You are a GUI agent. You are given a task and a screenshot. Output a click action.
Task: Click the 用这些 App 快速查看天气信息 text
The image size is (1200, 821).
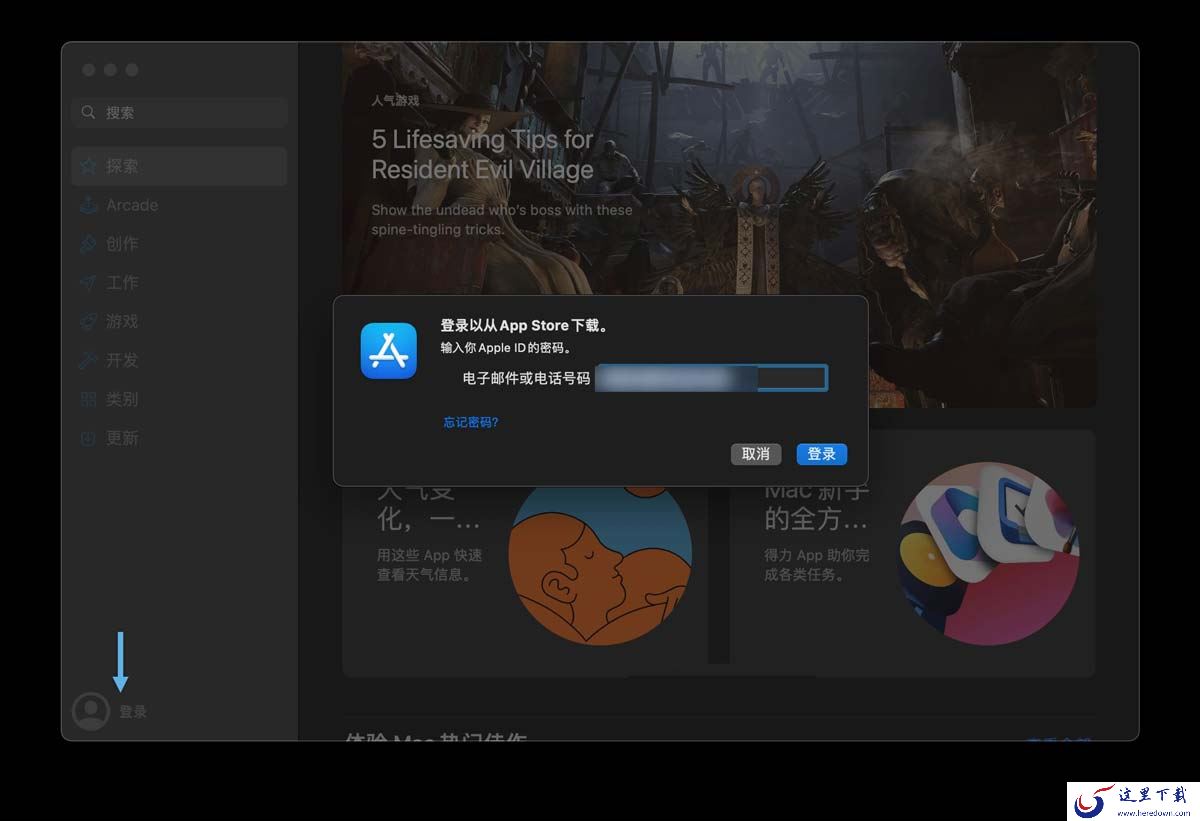click(430, 565)
